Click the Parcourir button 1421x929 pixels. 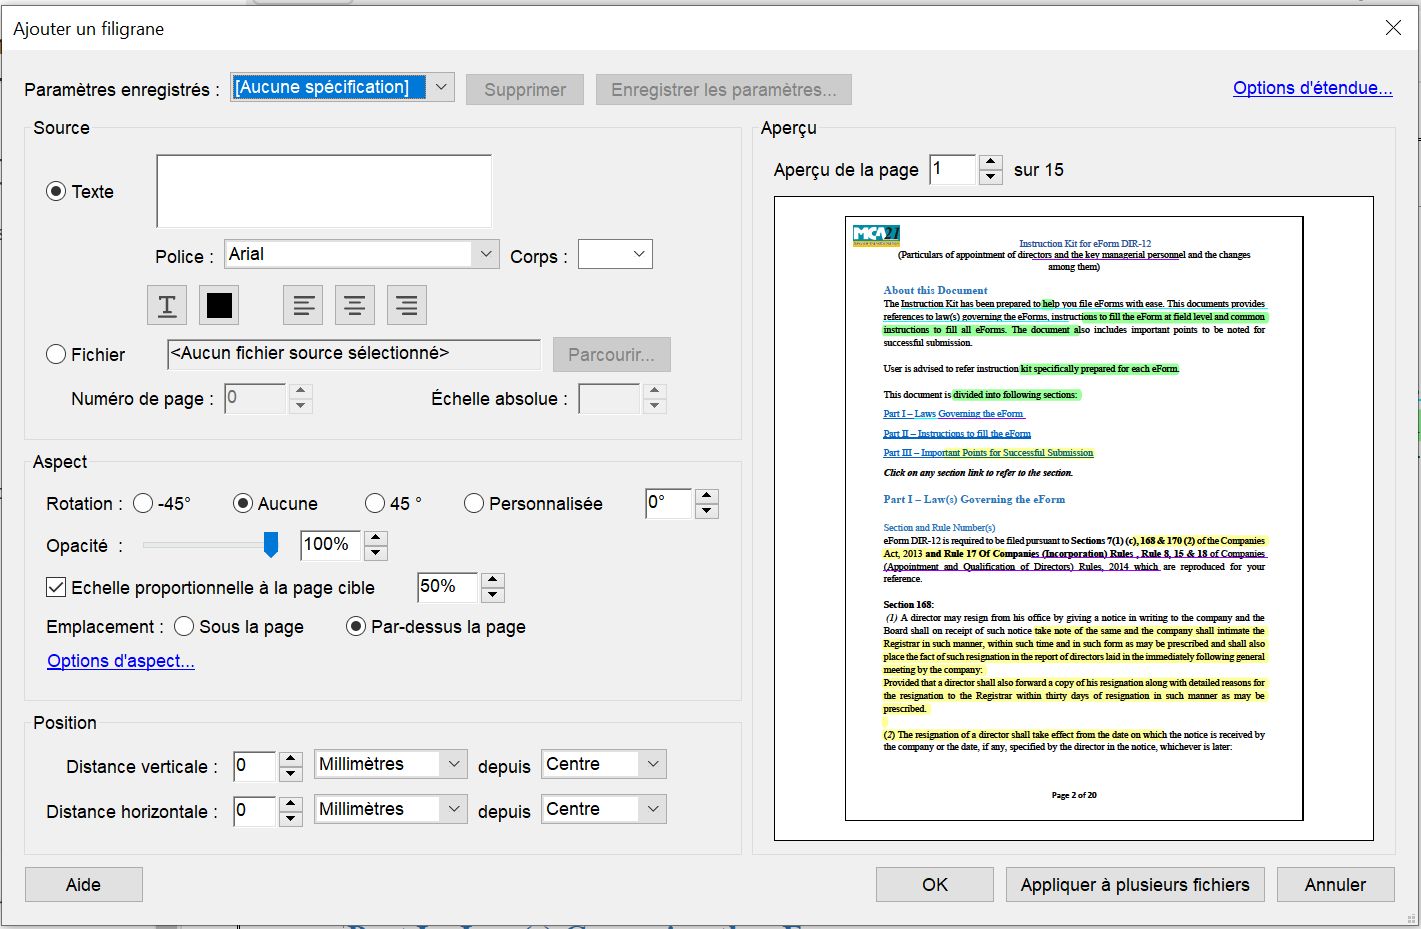click(x=611, y=354)
